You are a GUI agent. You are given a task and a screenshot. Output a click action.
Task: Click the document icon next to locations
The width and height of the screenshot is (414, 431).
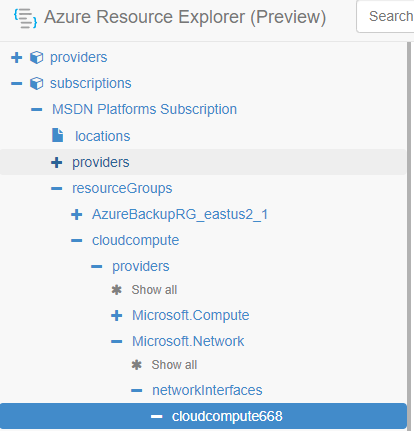click(57, 135)
